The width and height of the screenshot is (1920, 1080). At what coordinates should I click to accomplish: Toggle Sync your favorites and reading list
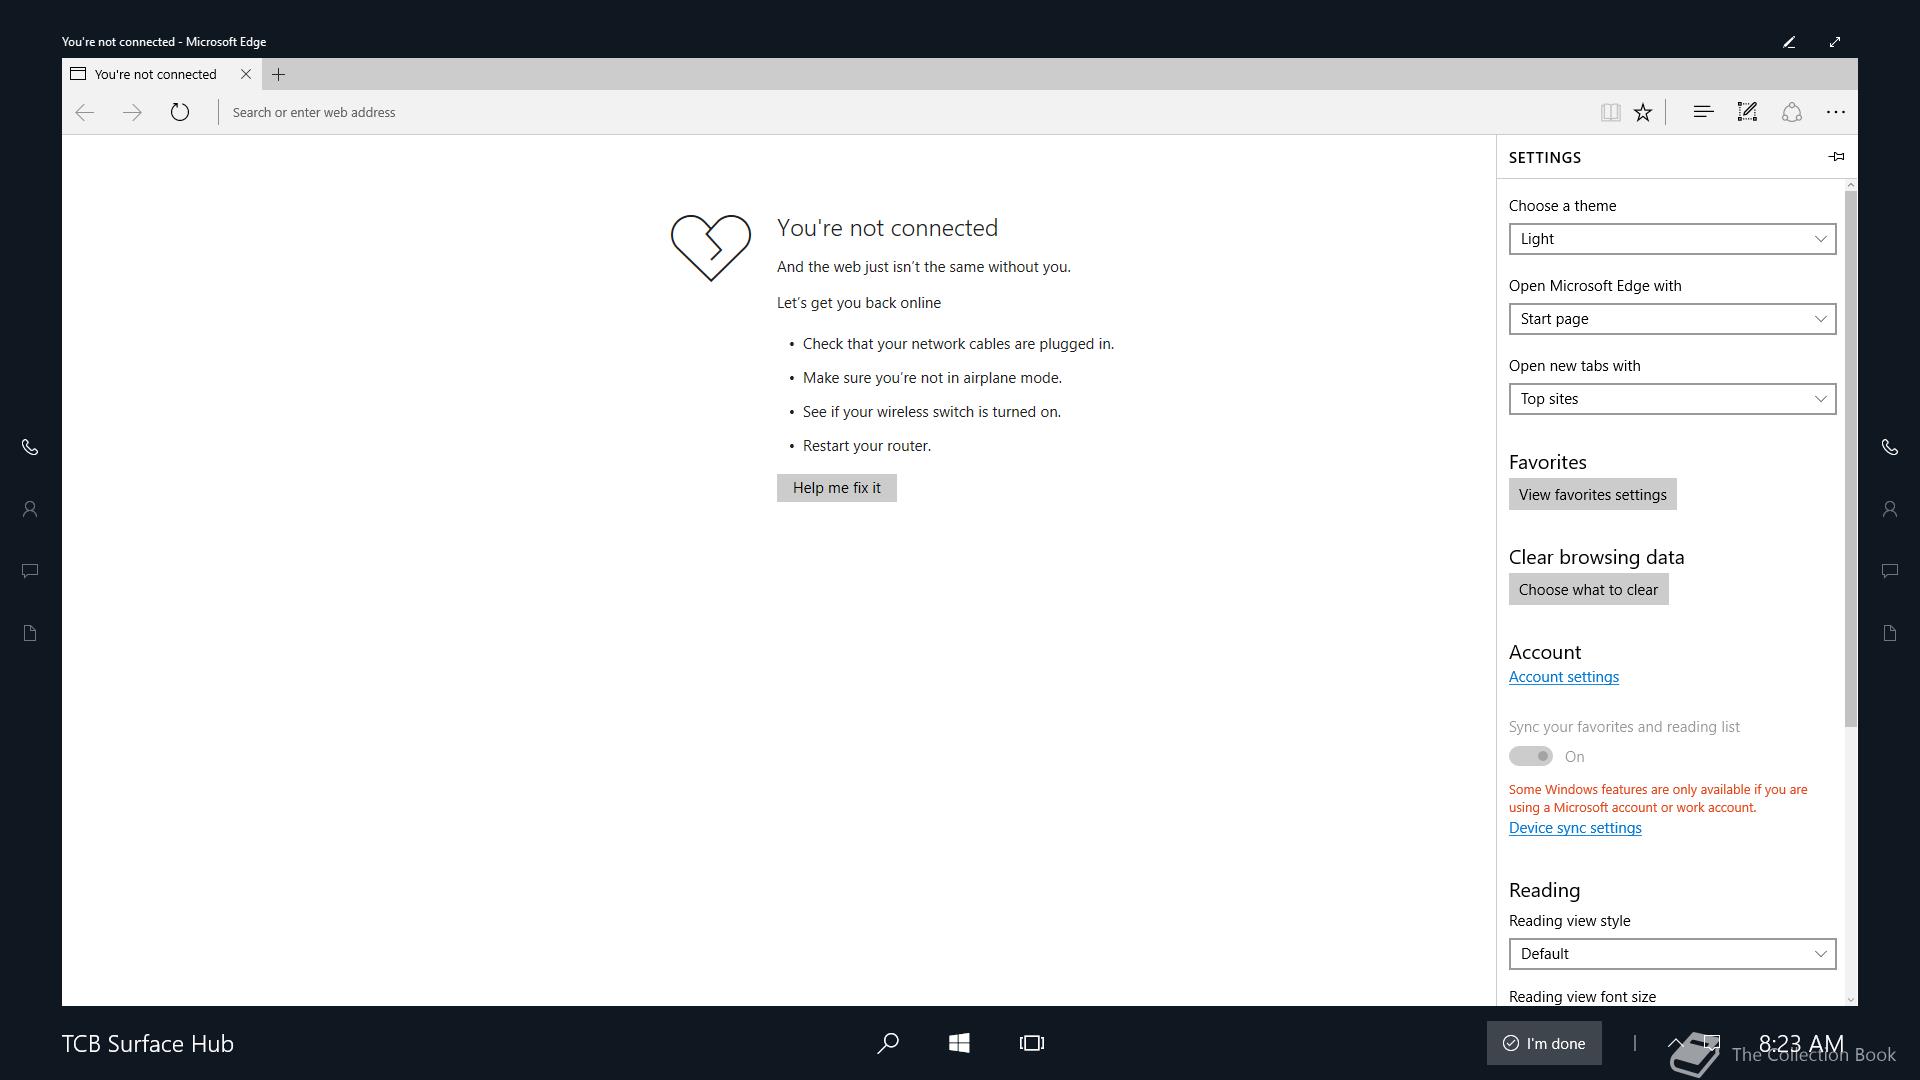coord(1531,756)
